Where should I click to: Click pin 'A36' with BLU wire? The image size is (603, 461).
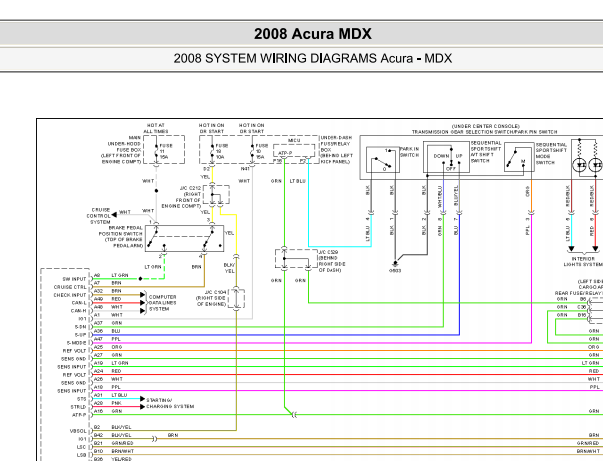[x=98, y=331]
